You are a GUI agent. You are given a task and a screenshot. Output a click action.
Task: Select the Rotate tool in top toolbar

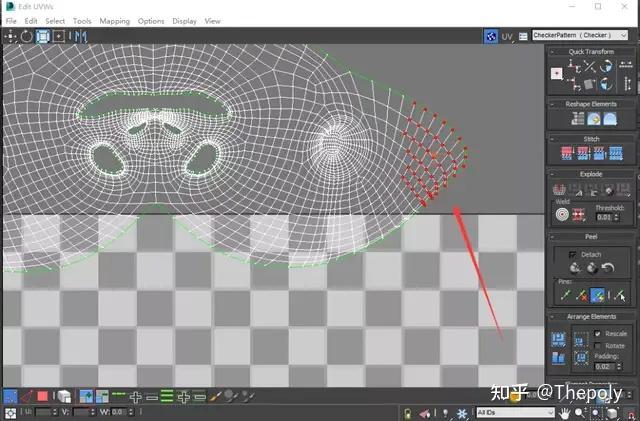(26, 37)
